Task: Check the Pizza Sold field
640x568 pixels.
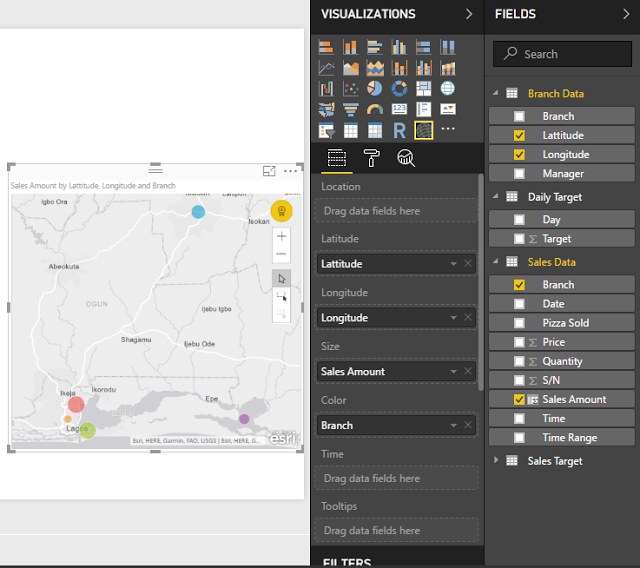Action: [519, 323]
